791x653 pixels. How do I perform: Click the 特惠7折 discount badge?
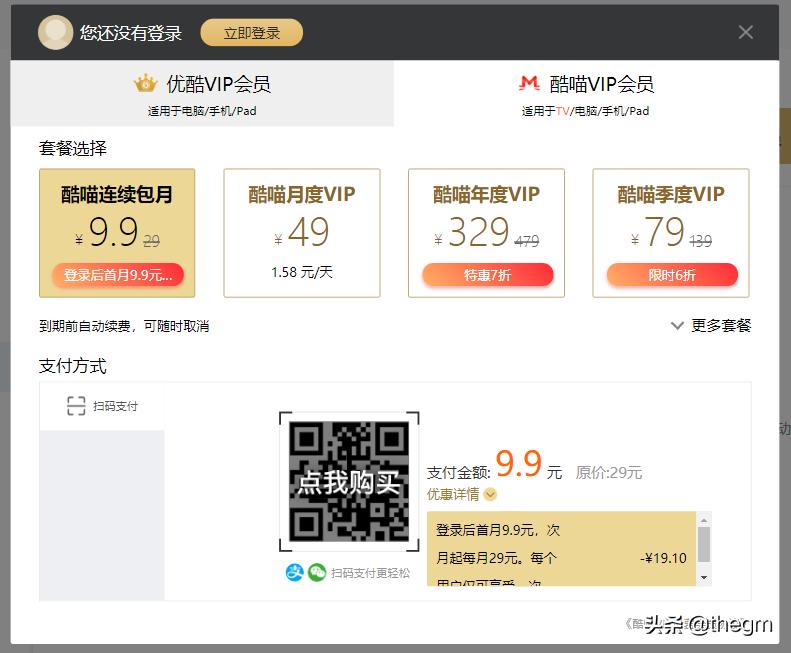pos(487,275)
